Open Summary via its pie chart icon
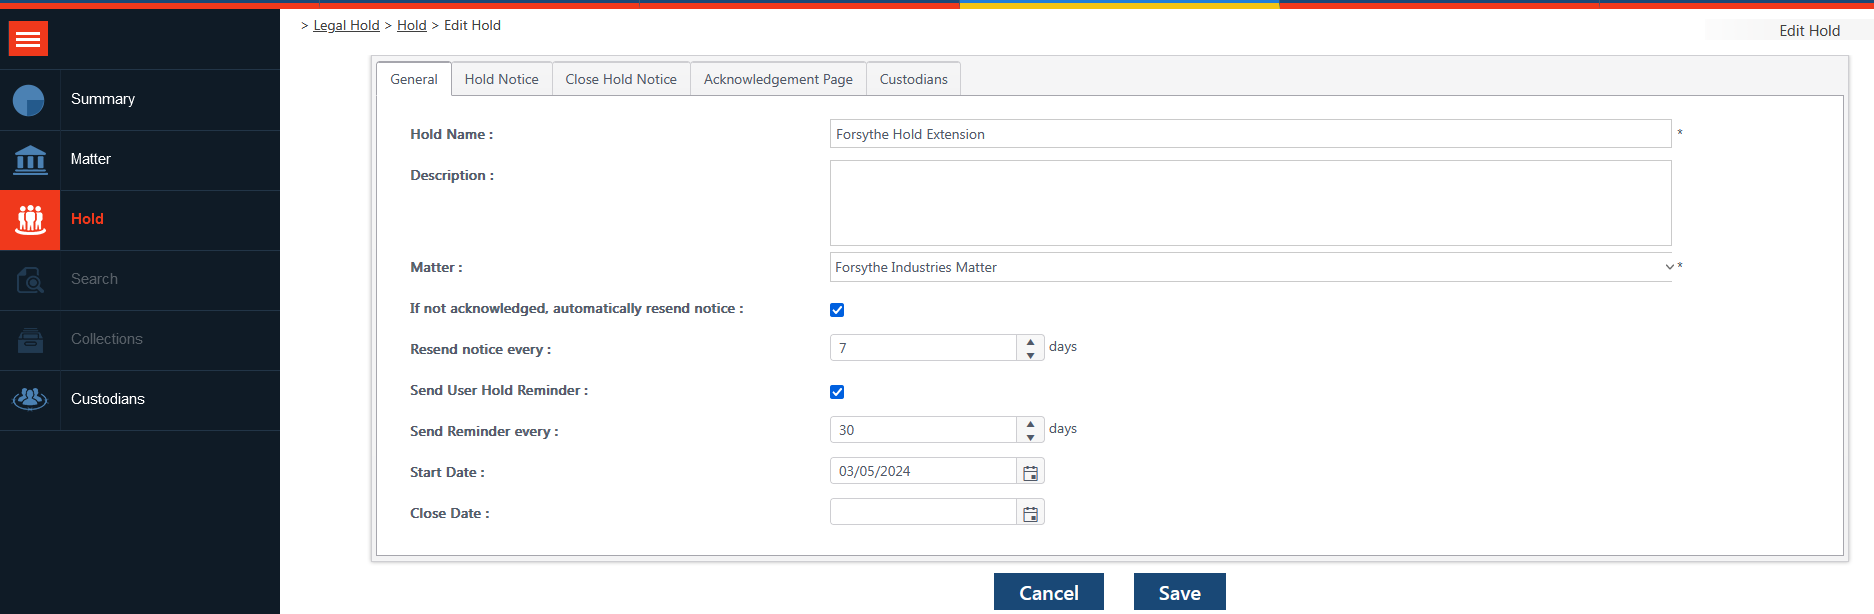Screen dimensions: 1874x614 [x=29, y=100]
